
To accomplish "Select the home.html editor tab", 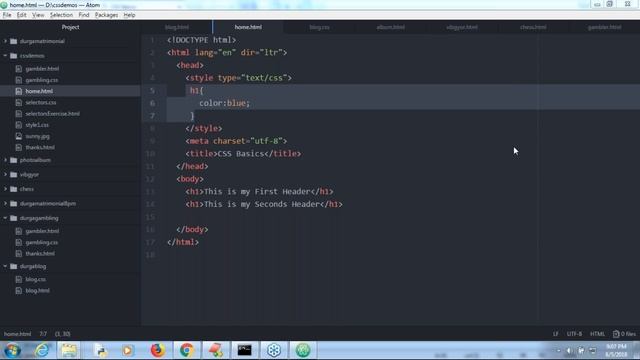I will pos(248,27).
